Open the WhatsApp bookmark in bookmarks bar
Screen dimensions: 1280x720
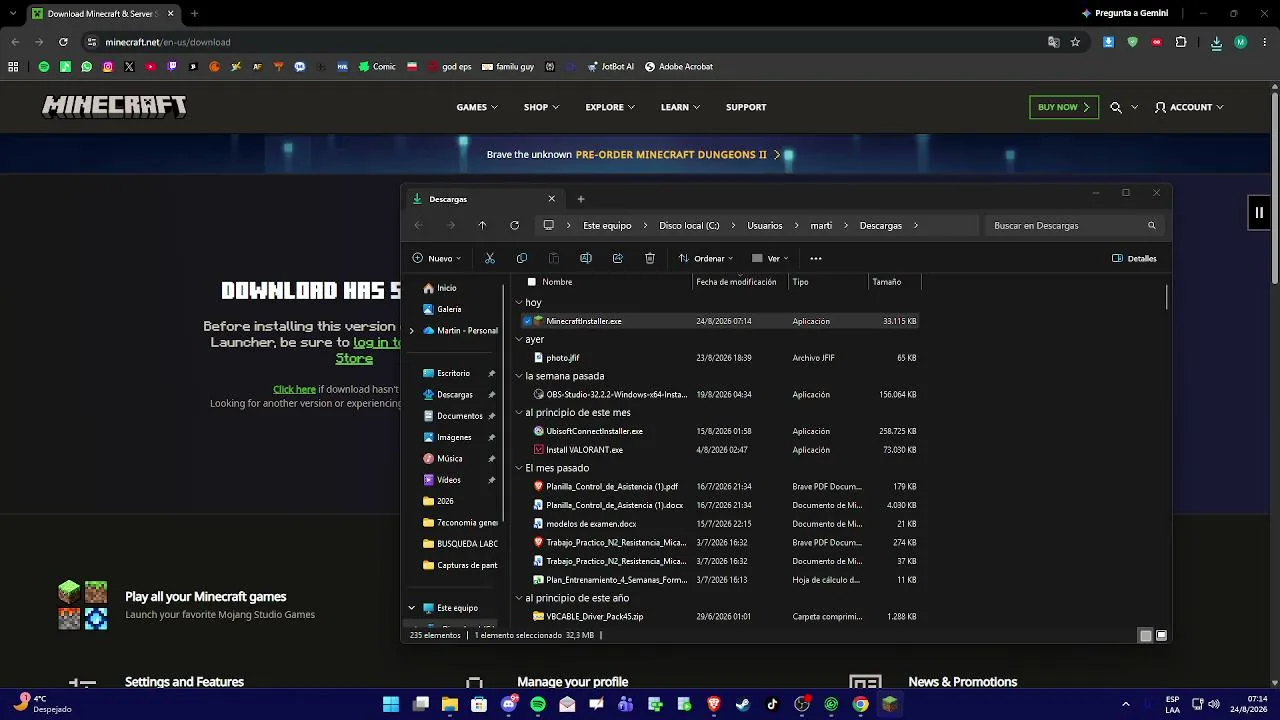pyautogui.click(x=87, y=67)
